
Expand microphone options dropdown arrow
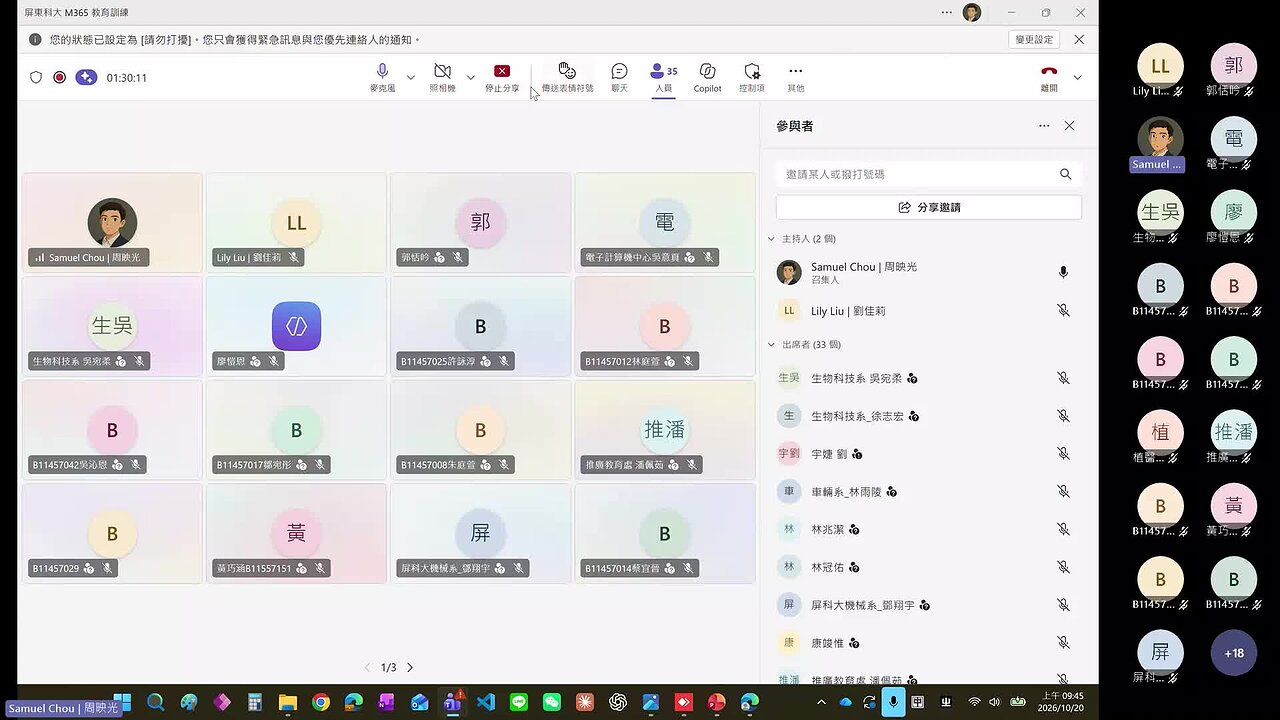click(410, 77)
